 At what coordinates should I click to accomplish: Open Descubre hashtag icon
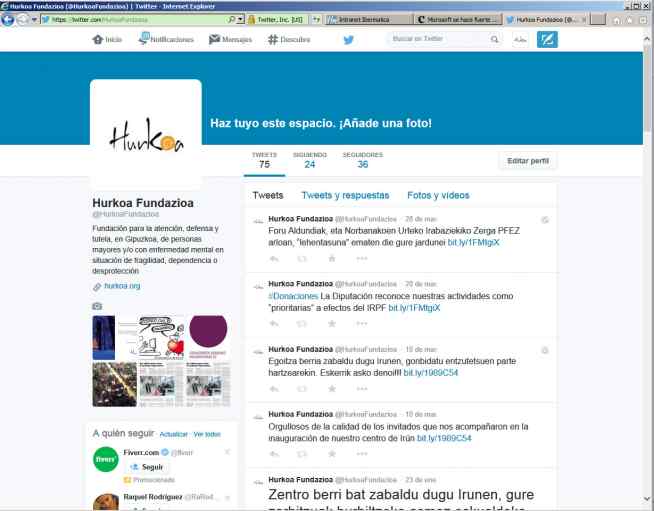pos(273,40)
